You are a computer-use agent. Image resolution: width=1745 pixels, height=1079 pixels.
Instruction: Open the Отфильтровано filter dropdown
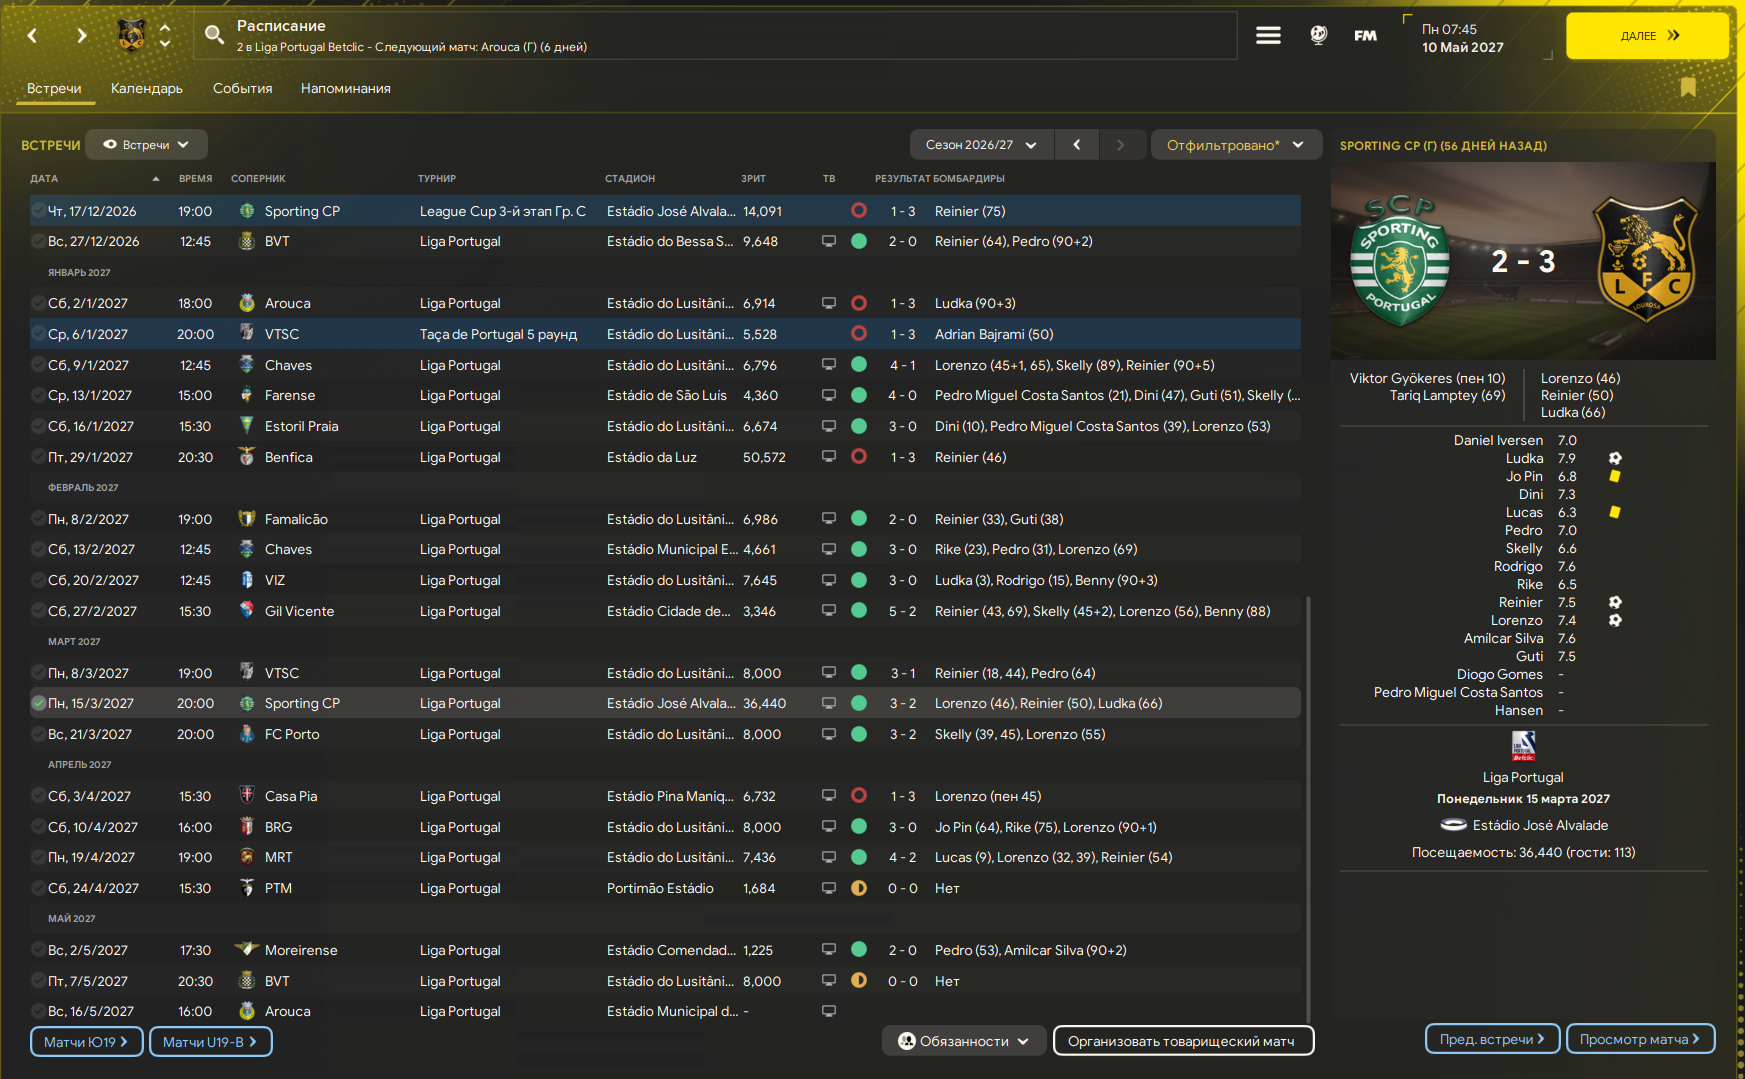tap(1235, 145)
